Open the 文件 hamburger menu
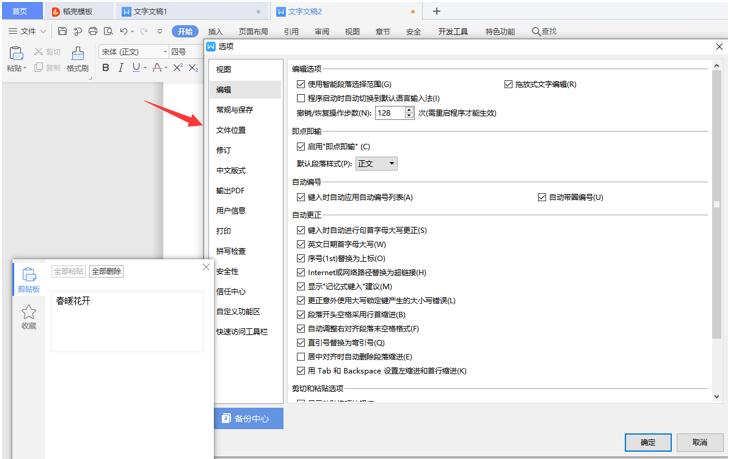This screenshot has width=732, height=459. point(13,31)
